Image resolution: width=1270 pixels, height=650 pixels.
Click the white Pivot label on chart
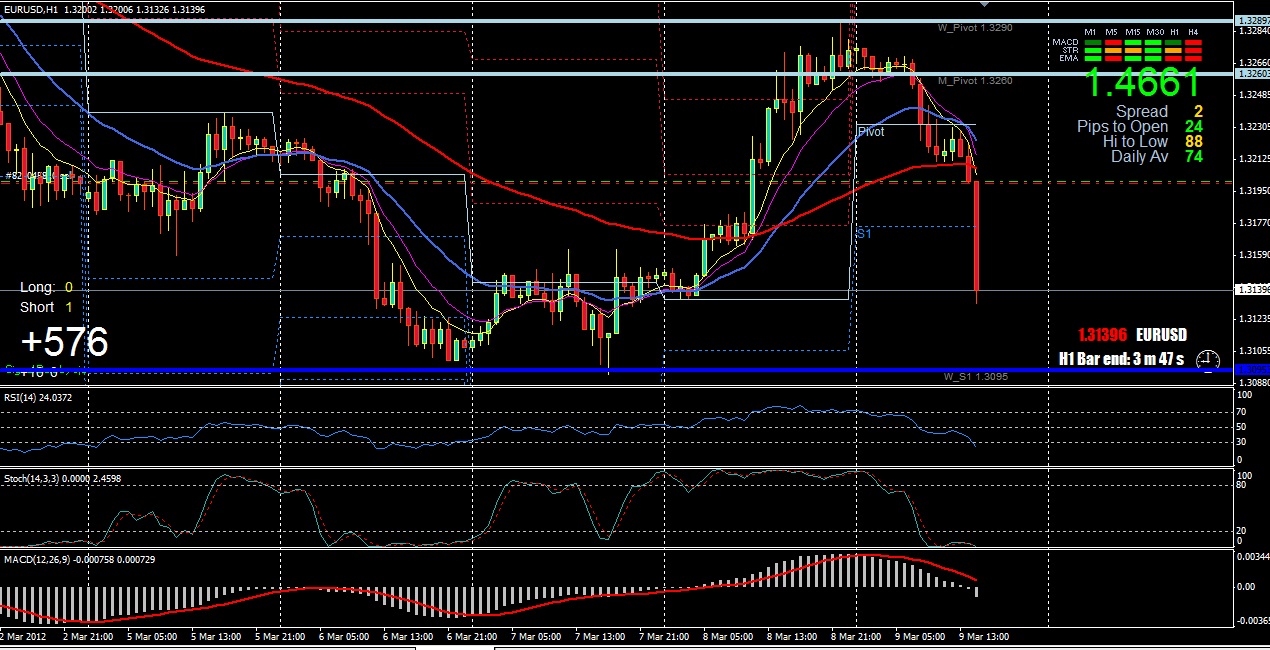[x=871, y=132]
